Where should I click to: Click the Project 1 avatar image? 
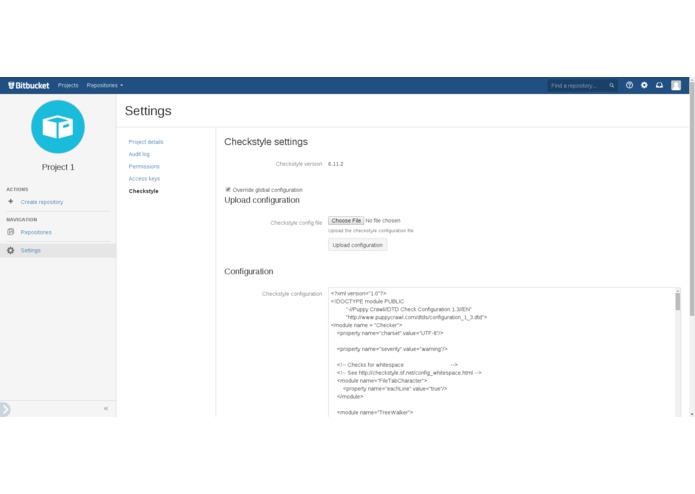[58, 127]
